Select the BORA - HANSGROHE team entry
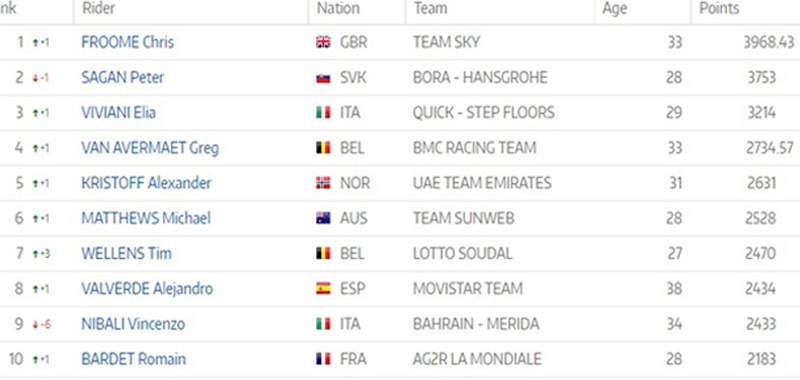800x380 pixels. [480, 78]
